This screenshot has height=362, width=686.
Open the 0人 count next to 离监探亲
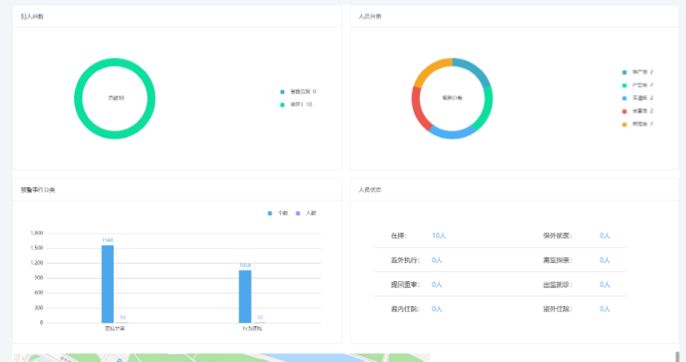(605, 260)
